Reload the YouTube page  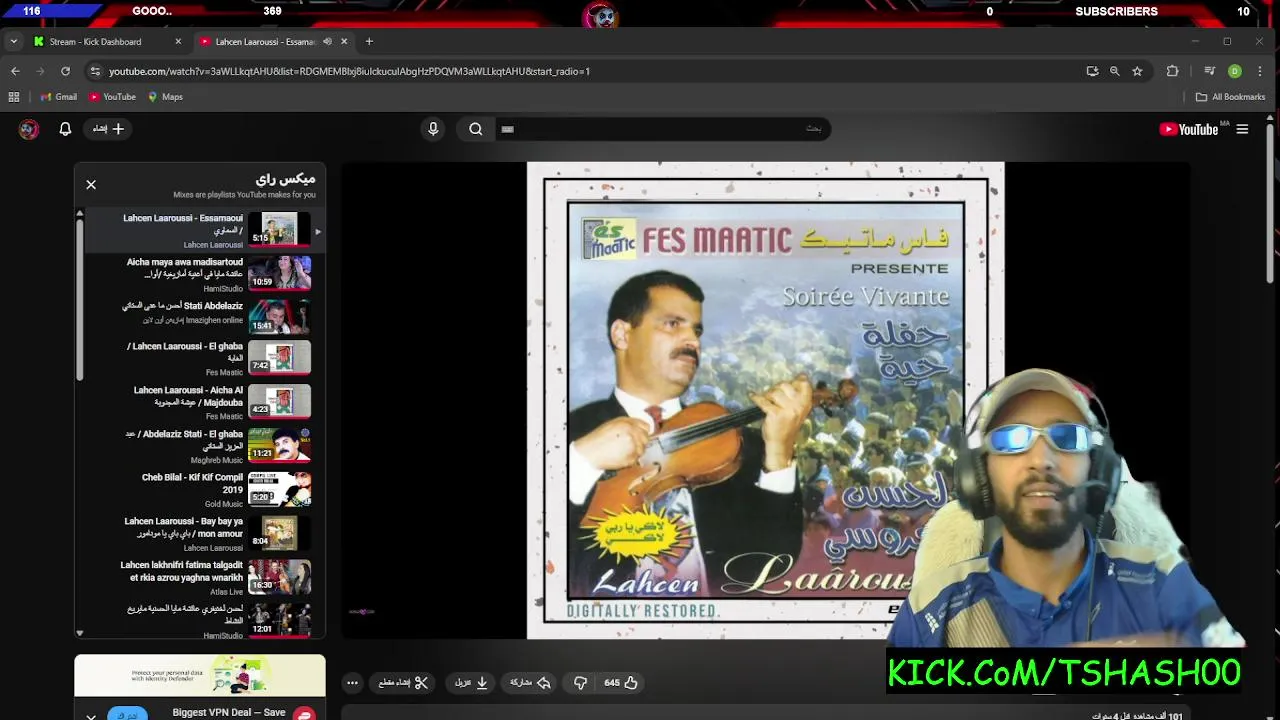[x=65, y=71]
